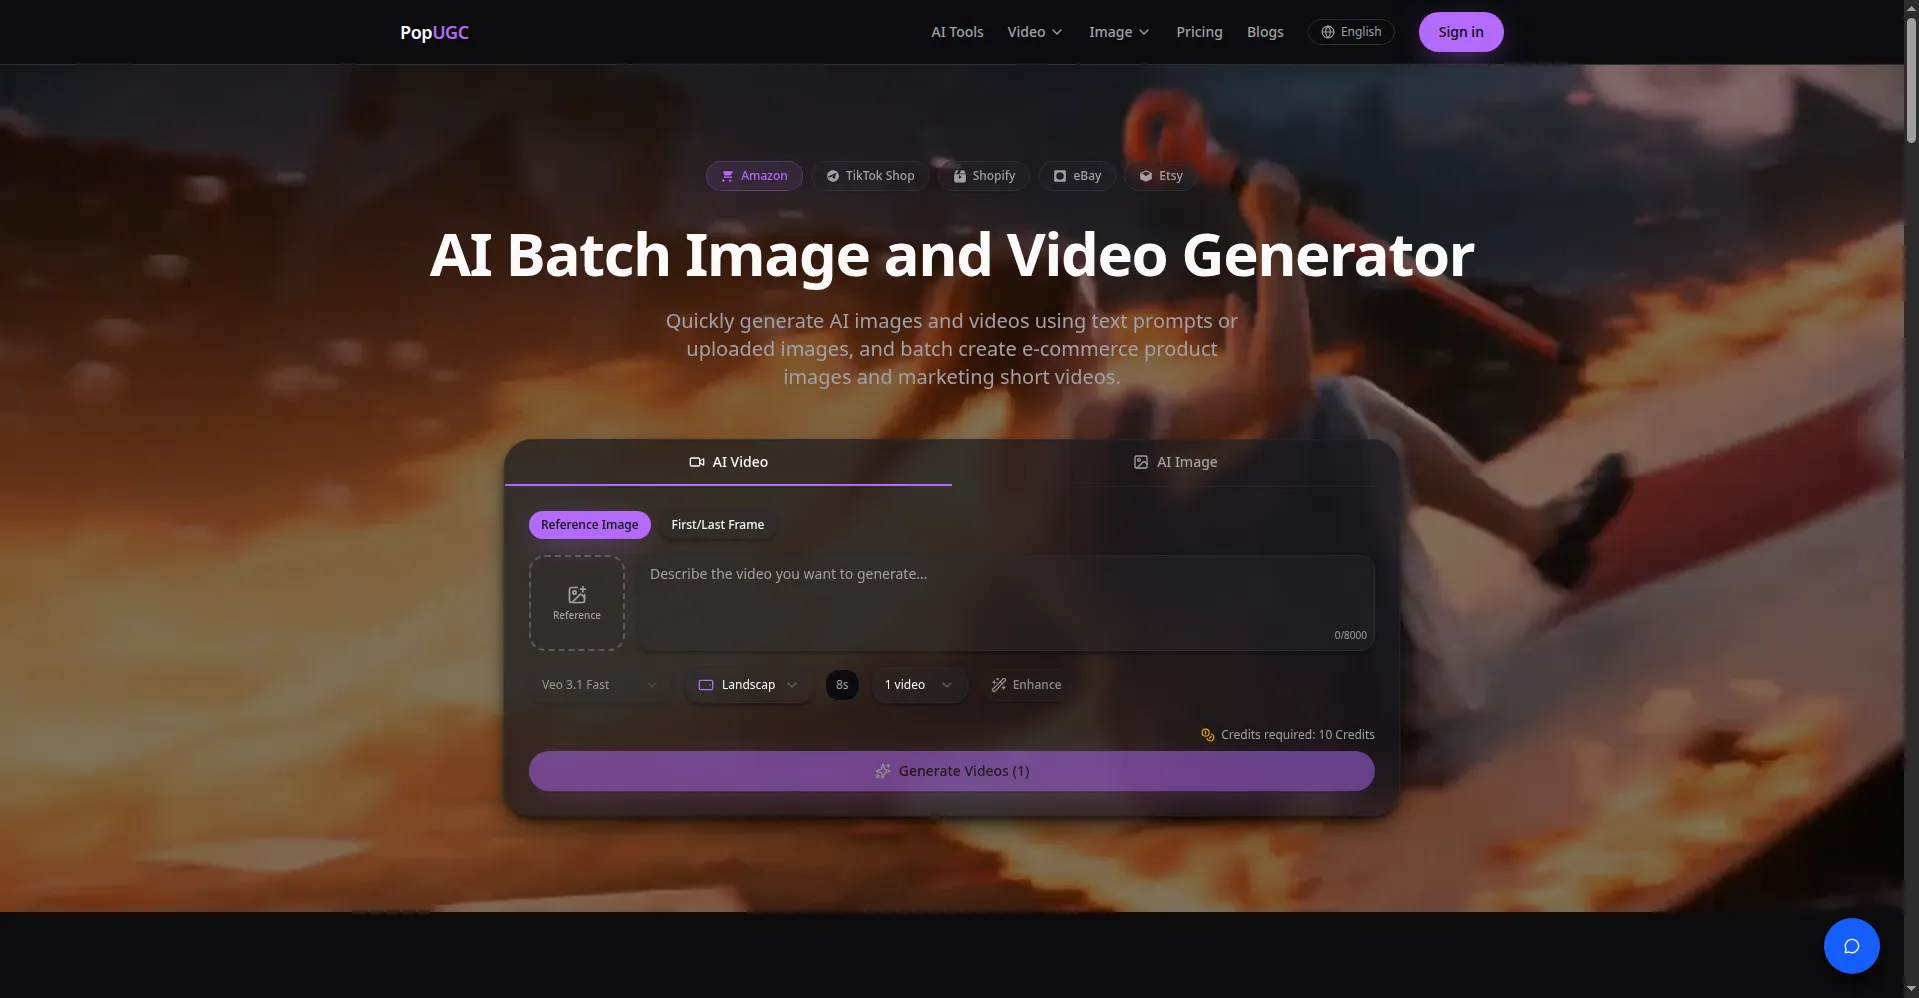Click the 8s duration pill

[842, 685]
